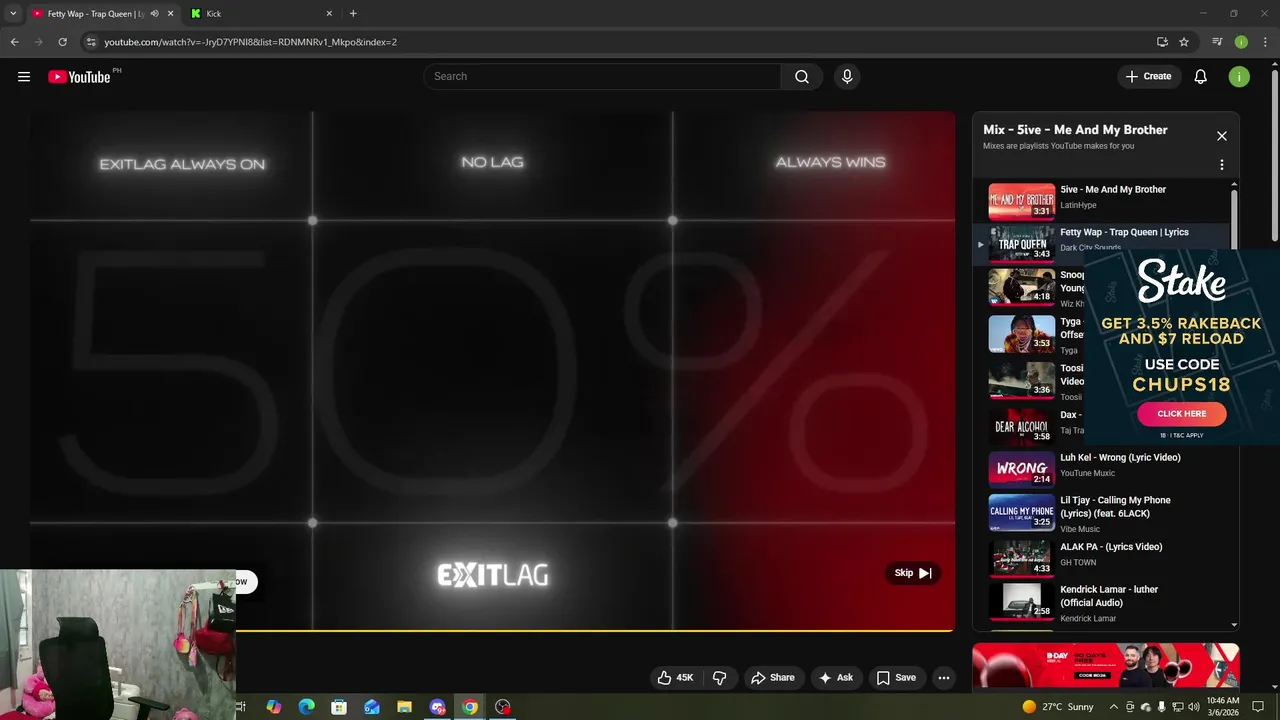Open Copilot from the taskbar
The height and width of the screenshot is (720, 1280).
[274, 707]
